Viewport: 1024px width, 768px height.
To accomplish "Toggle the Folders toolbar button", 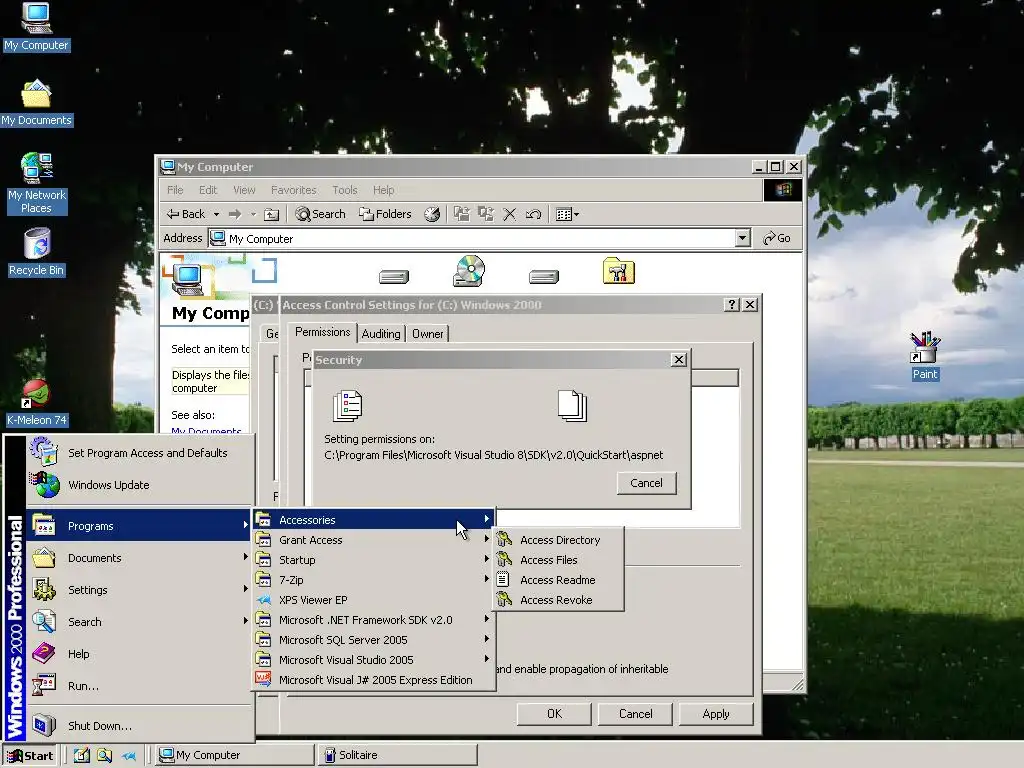I will [385, 214].
